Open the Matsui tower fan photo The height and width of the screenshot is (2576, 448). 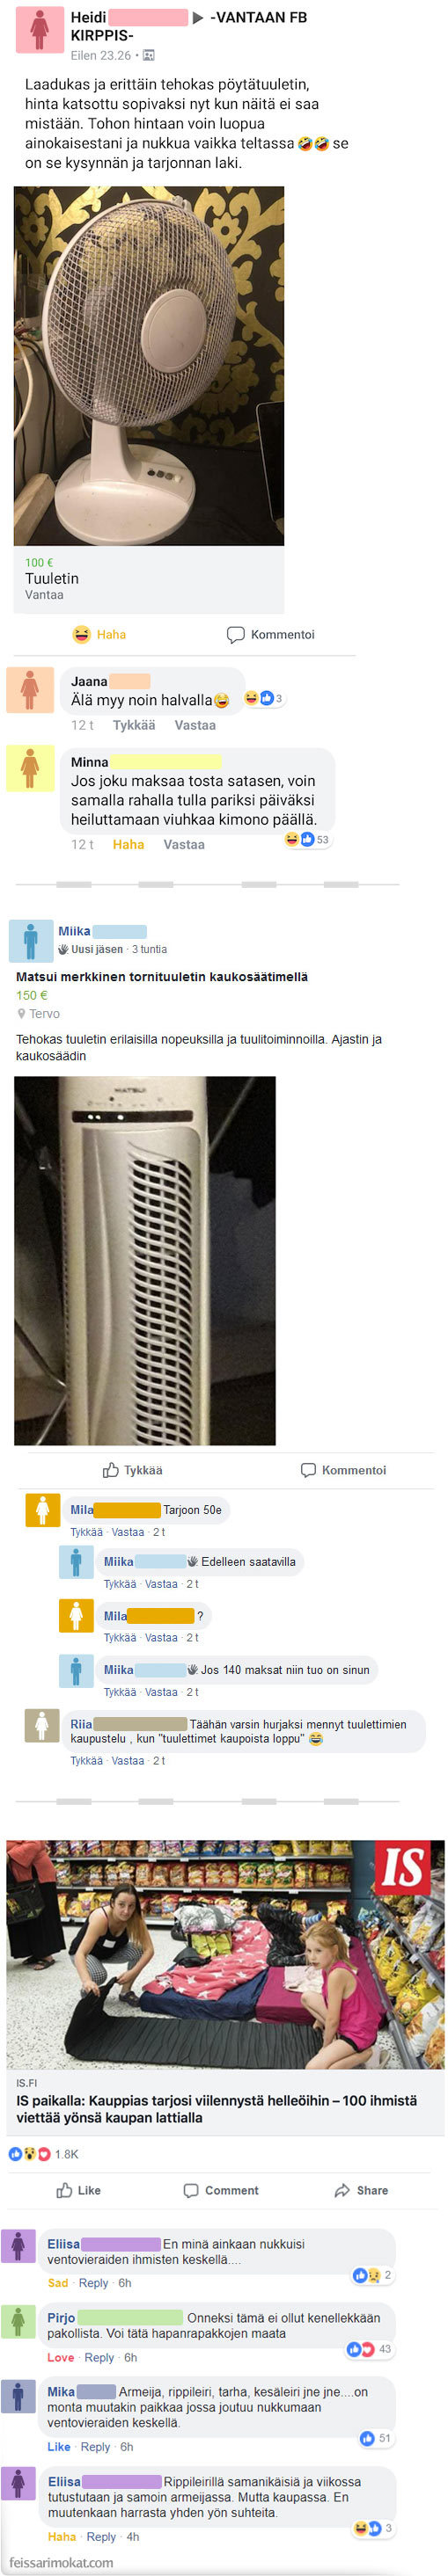click(145, 1260)
